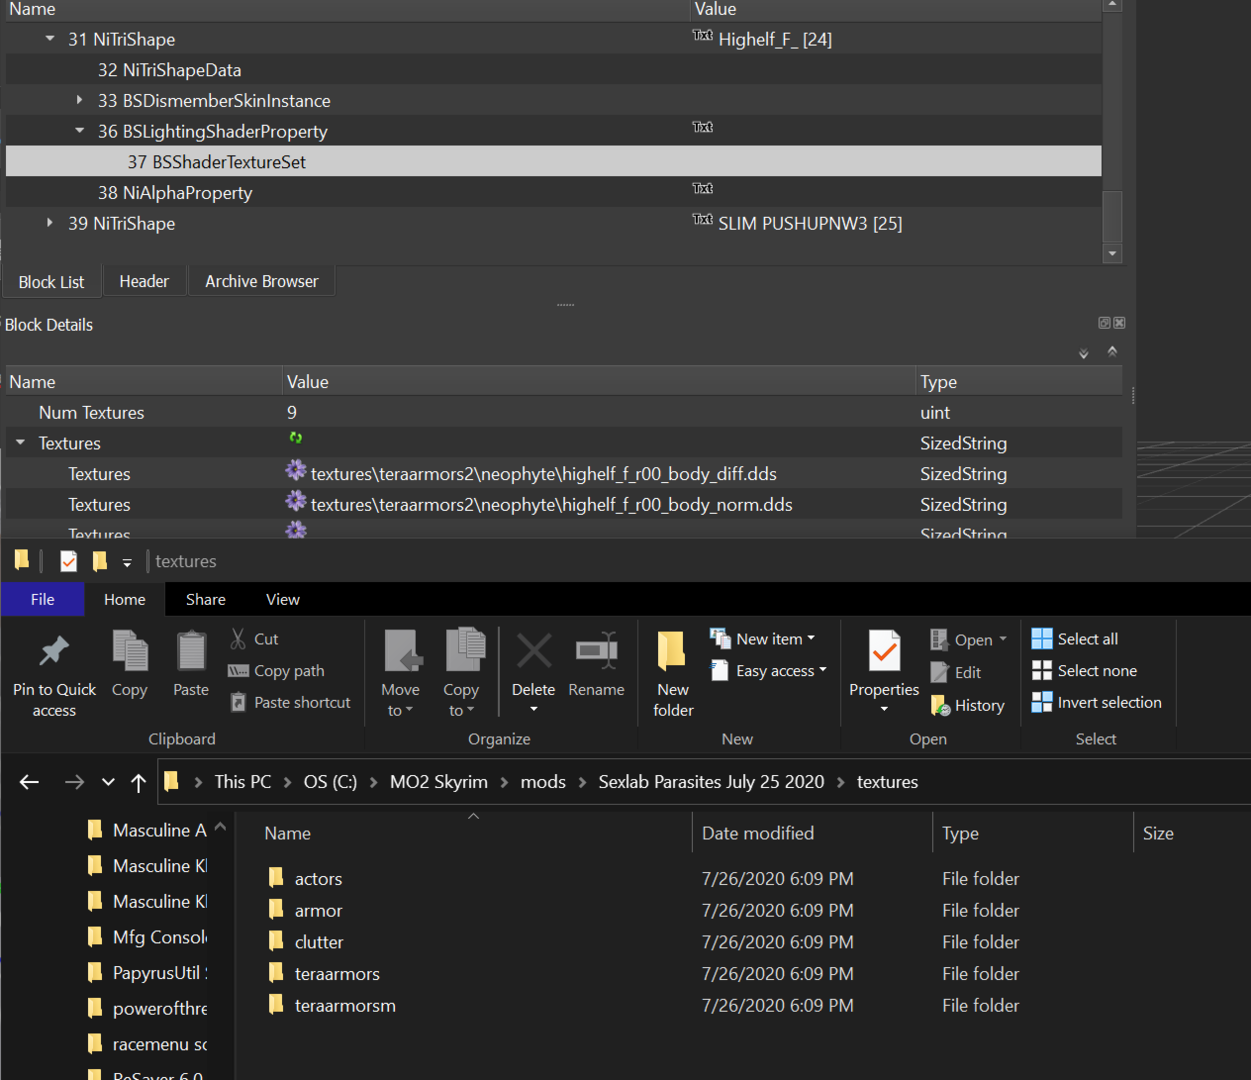Image resolution: width=1251 pixels, height=1080 pixels.
Task: Click Txt icon in NiAlphaProperty row
Action: 702,188
